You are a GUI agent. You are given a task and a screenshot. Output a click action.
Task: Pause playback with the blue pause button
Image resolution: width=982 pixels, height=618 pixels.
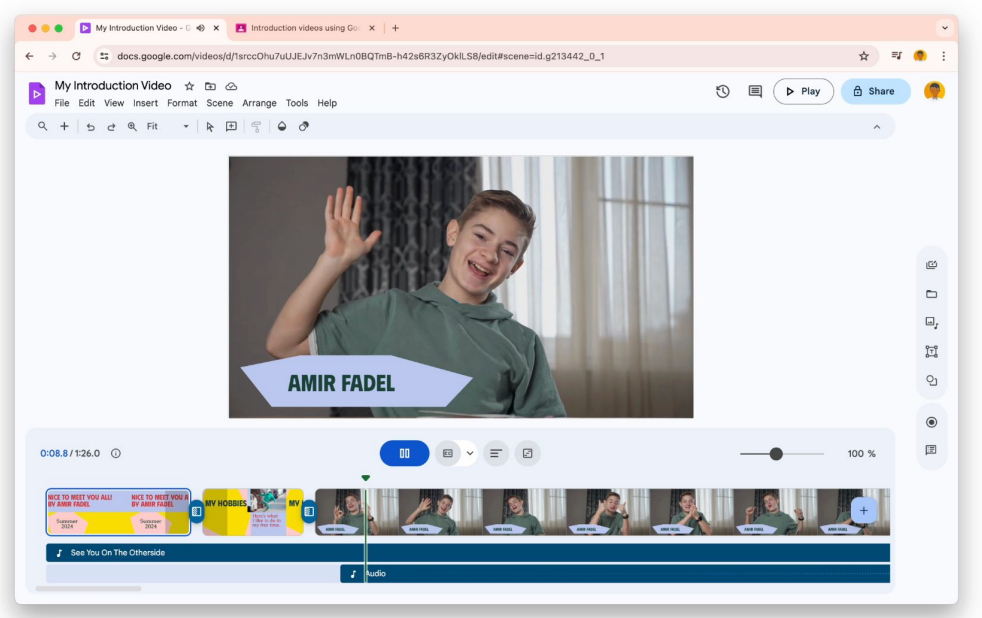pos(404,453)
